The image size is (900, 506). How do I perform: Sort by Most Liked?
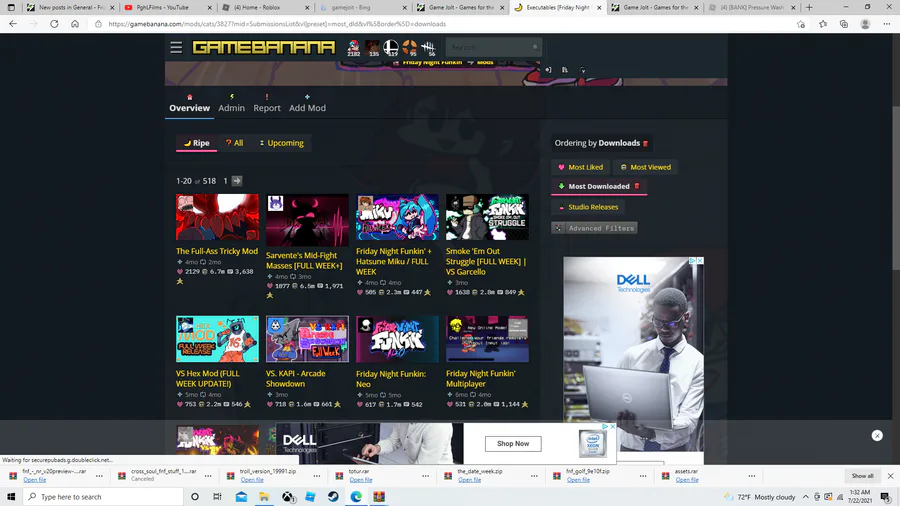(580, 167)
